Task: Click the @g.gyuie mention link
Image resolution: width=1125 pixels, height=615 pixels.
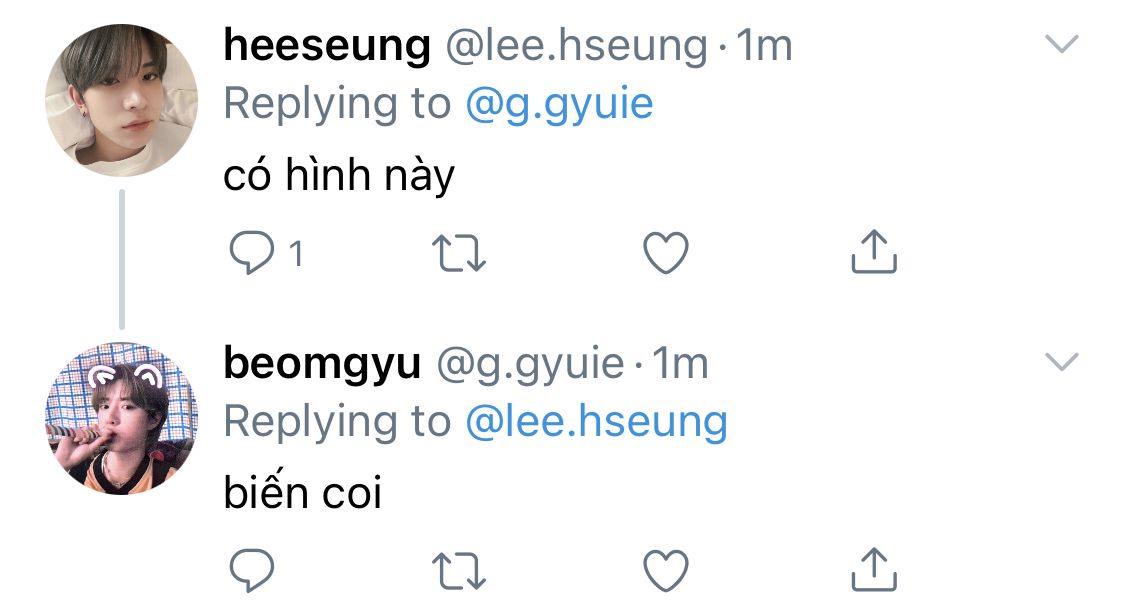Action: point(559,104)
